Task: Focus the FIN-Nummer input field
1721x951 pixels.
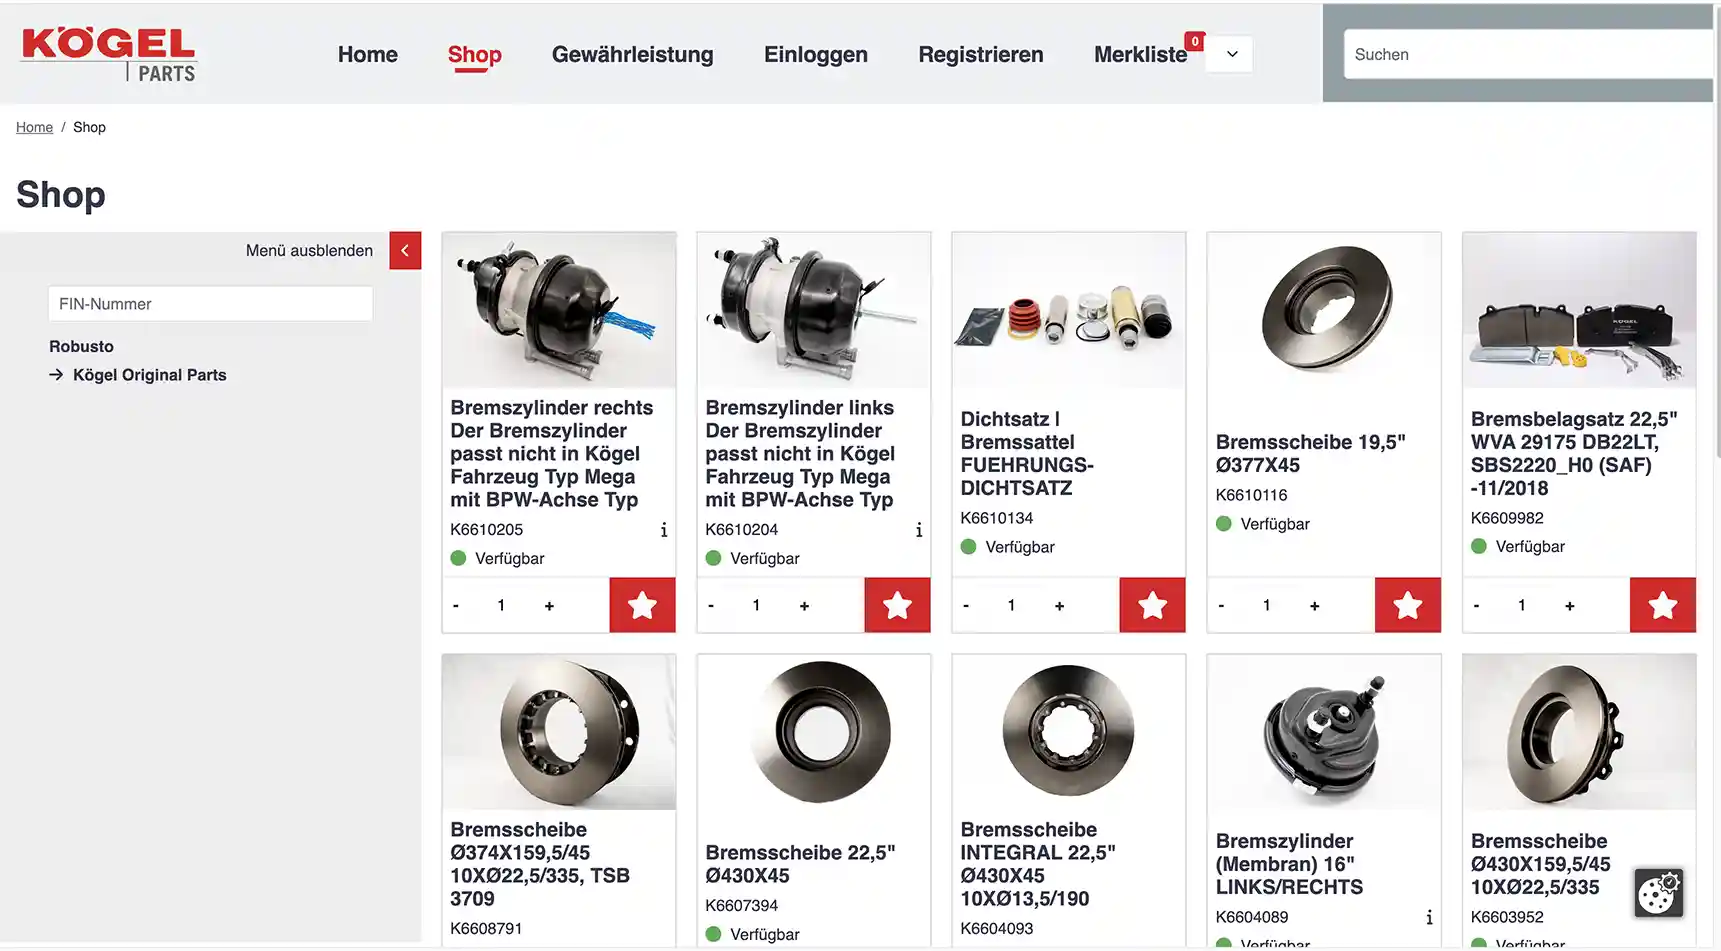Action: [210, 304]
